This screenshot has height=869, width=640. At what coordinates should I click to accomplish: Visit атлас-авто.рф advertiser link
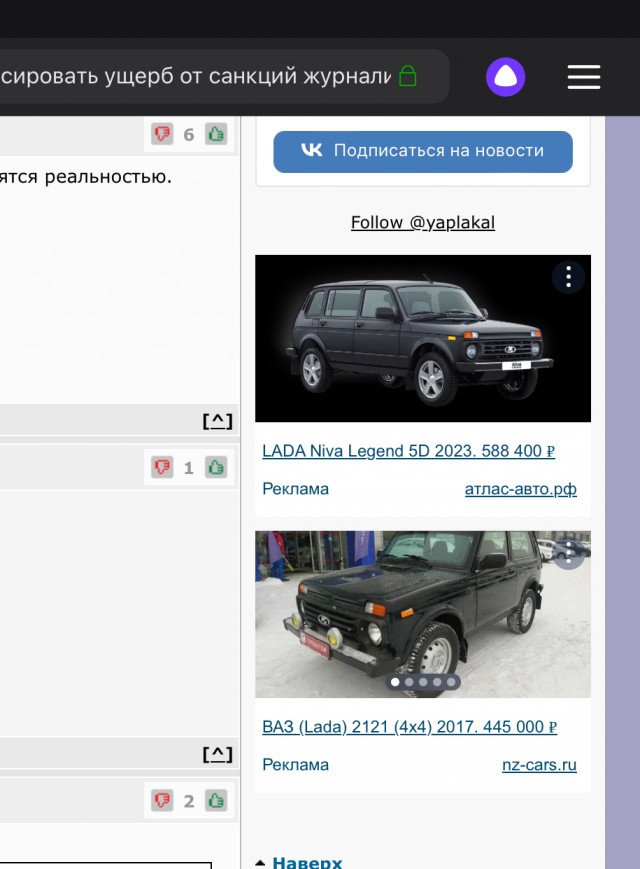(521, 489)
